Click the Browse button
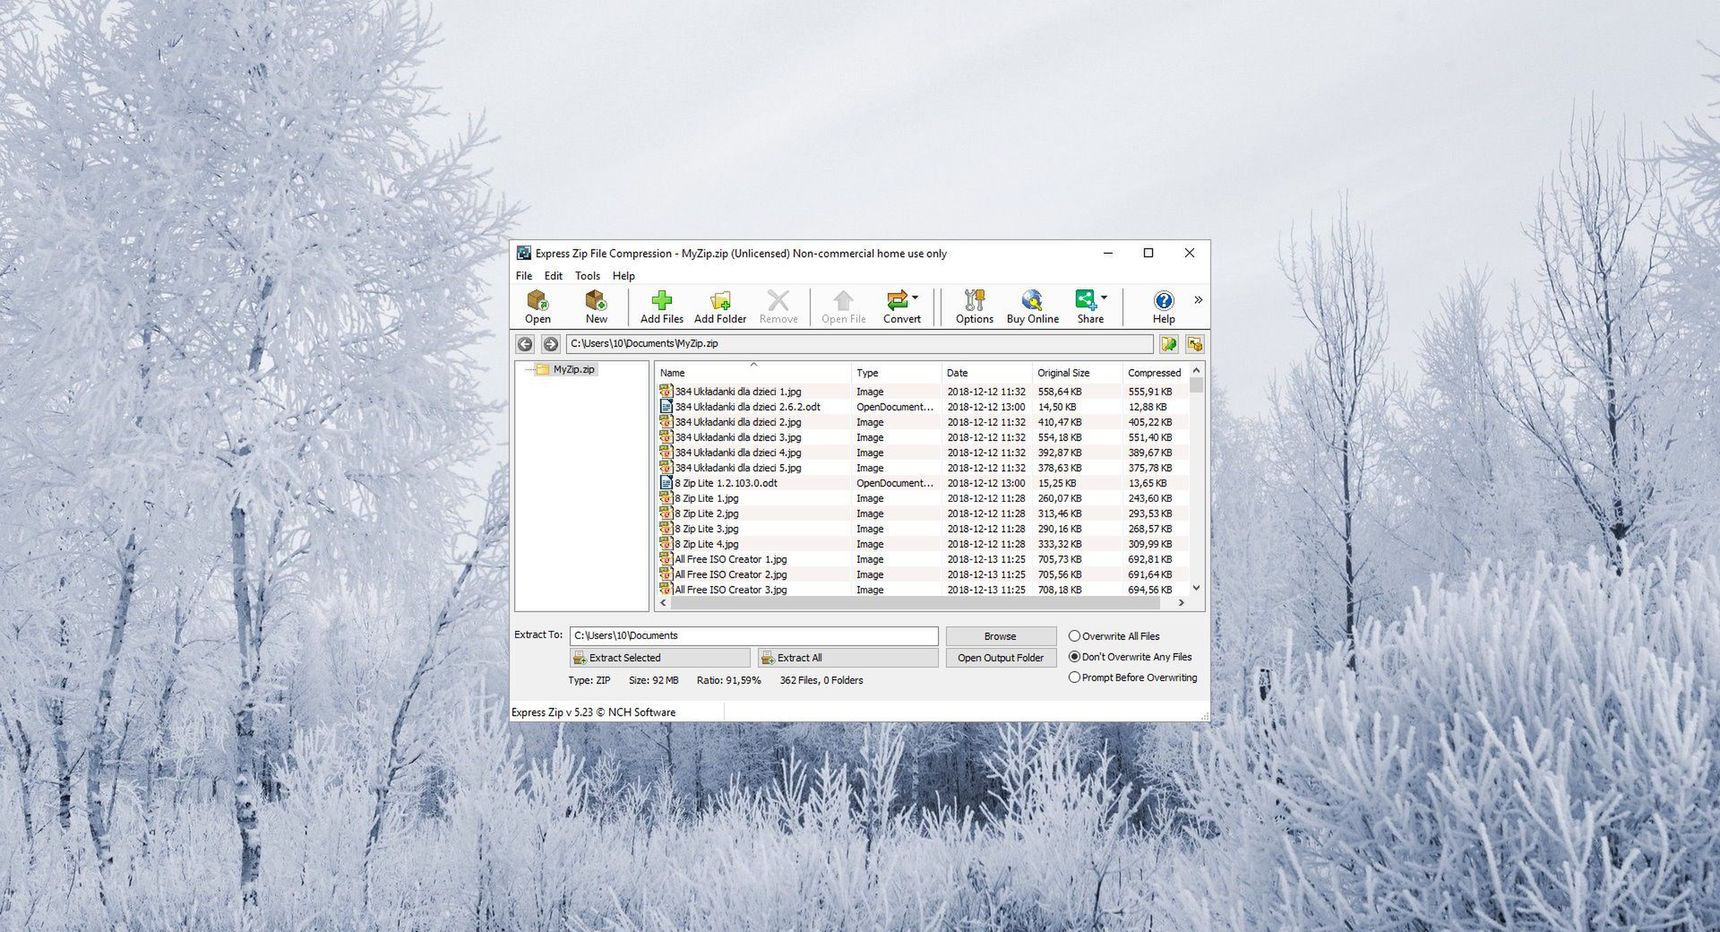This screenshot has width=1720, height=932. point(1000,636)
